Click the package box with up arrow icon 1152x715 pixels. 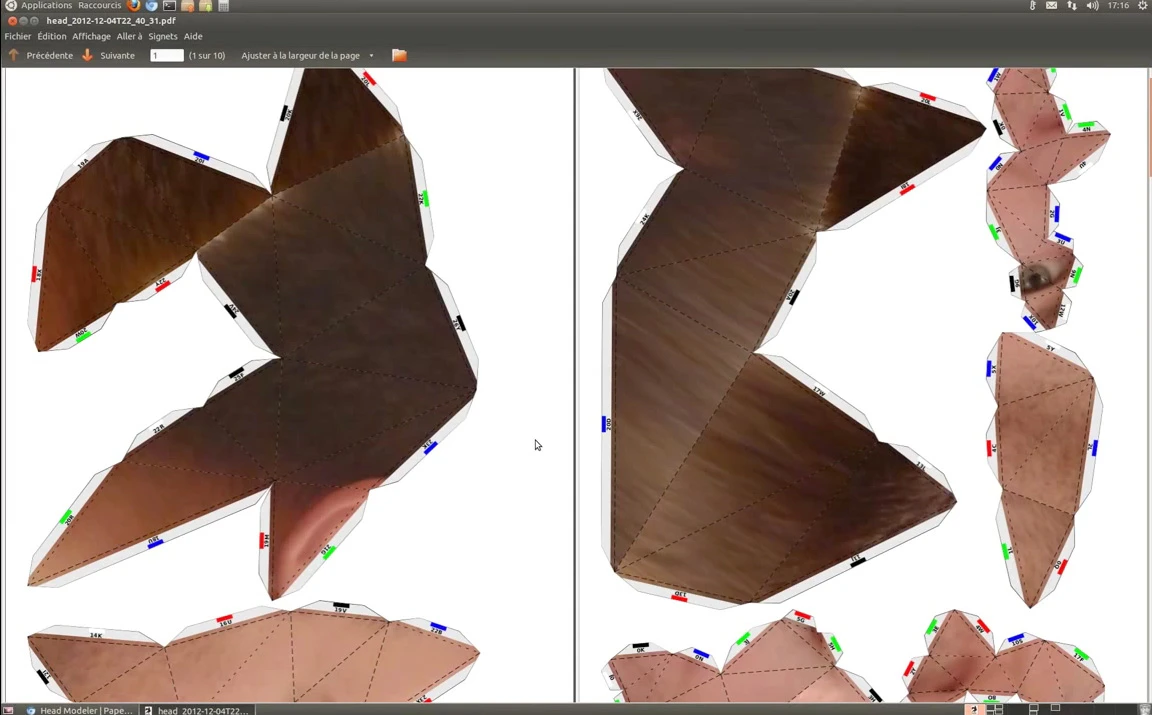click(187, 5)
